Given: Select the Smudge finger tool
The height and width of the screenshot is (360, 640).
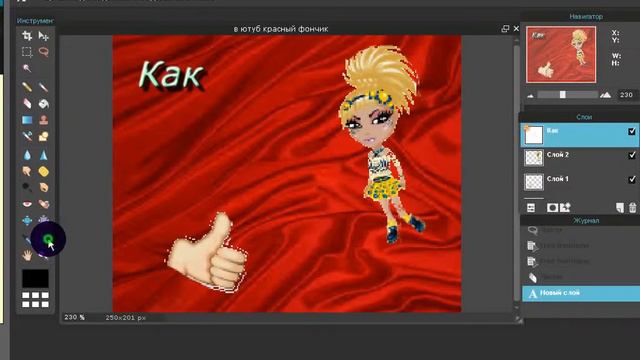Looking at the screenshot, I should (27, 171).
